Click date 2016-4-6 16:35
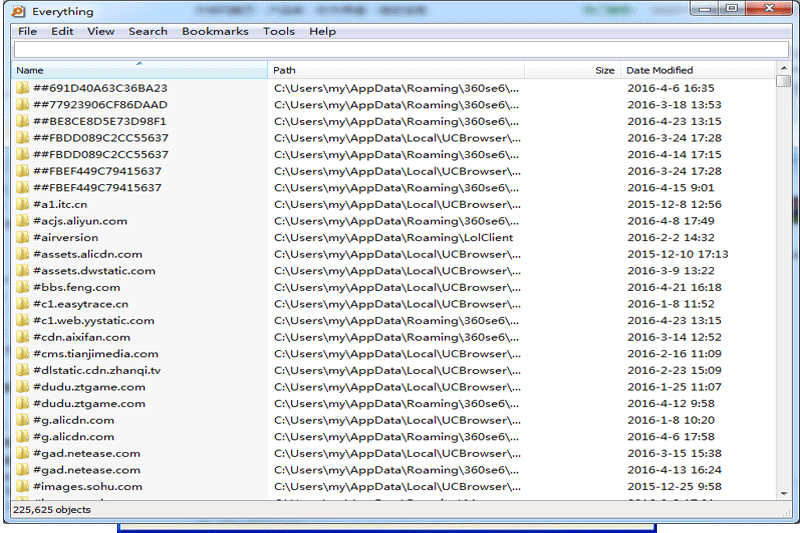 (x=670, y=88)
